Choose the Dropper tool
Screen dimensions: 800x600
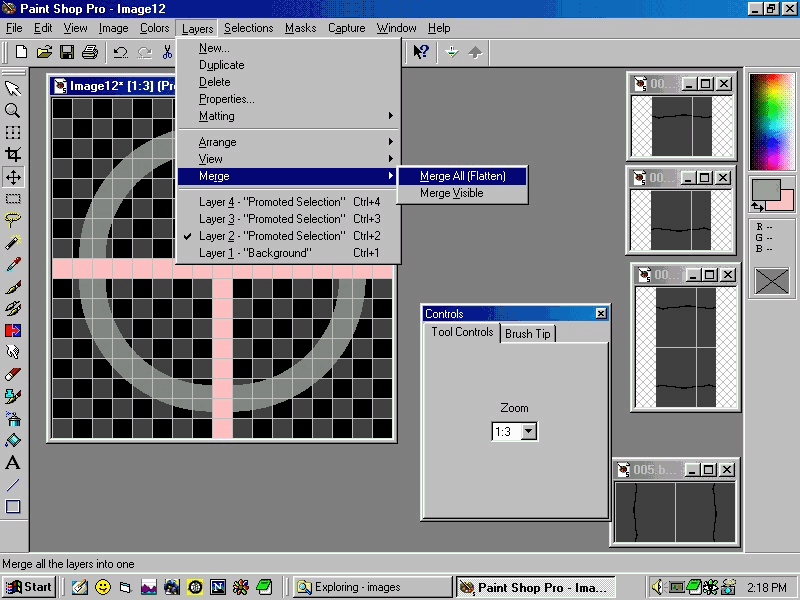click(x=13, y=265)
